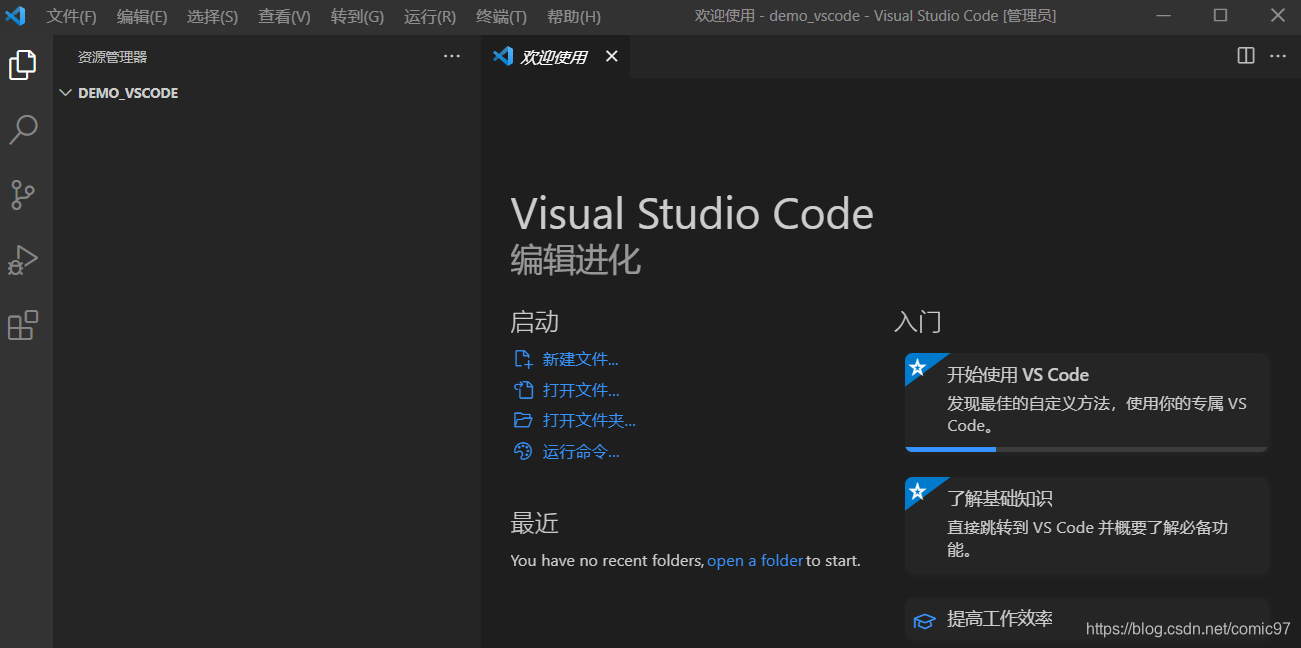Open the Search view in activity bar
The width and height of the screenshot is (1301, 648).
pos(23,130)
